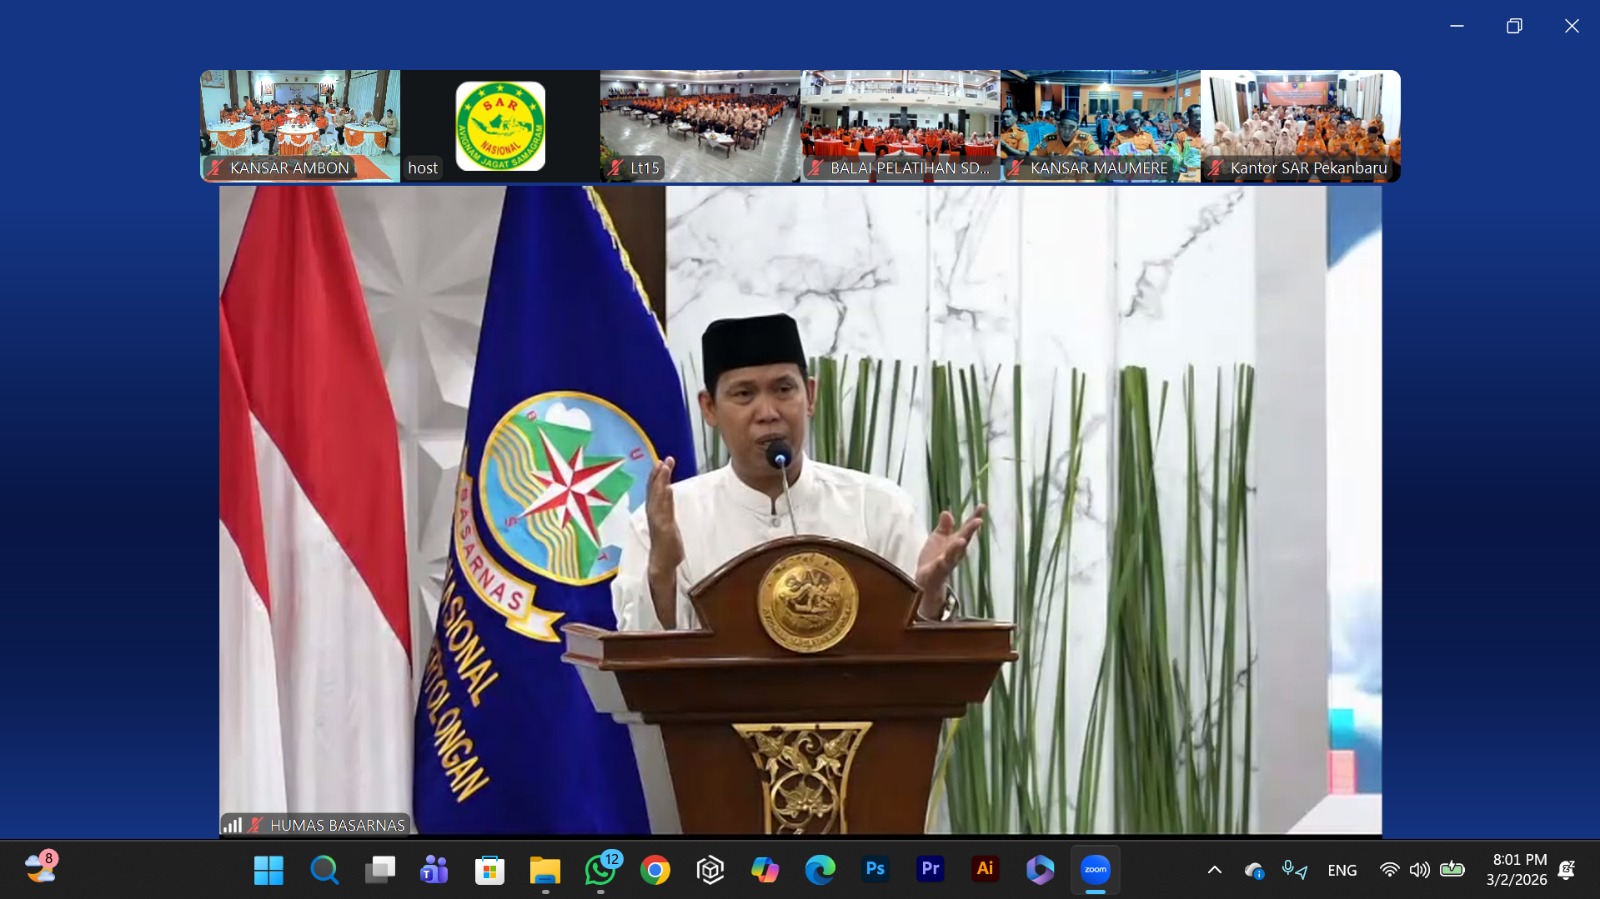Open the clock and calendar flyout

pyautogui.click(x=1517, y=870)
